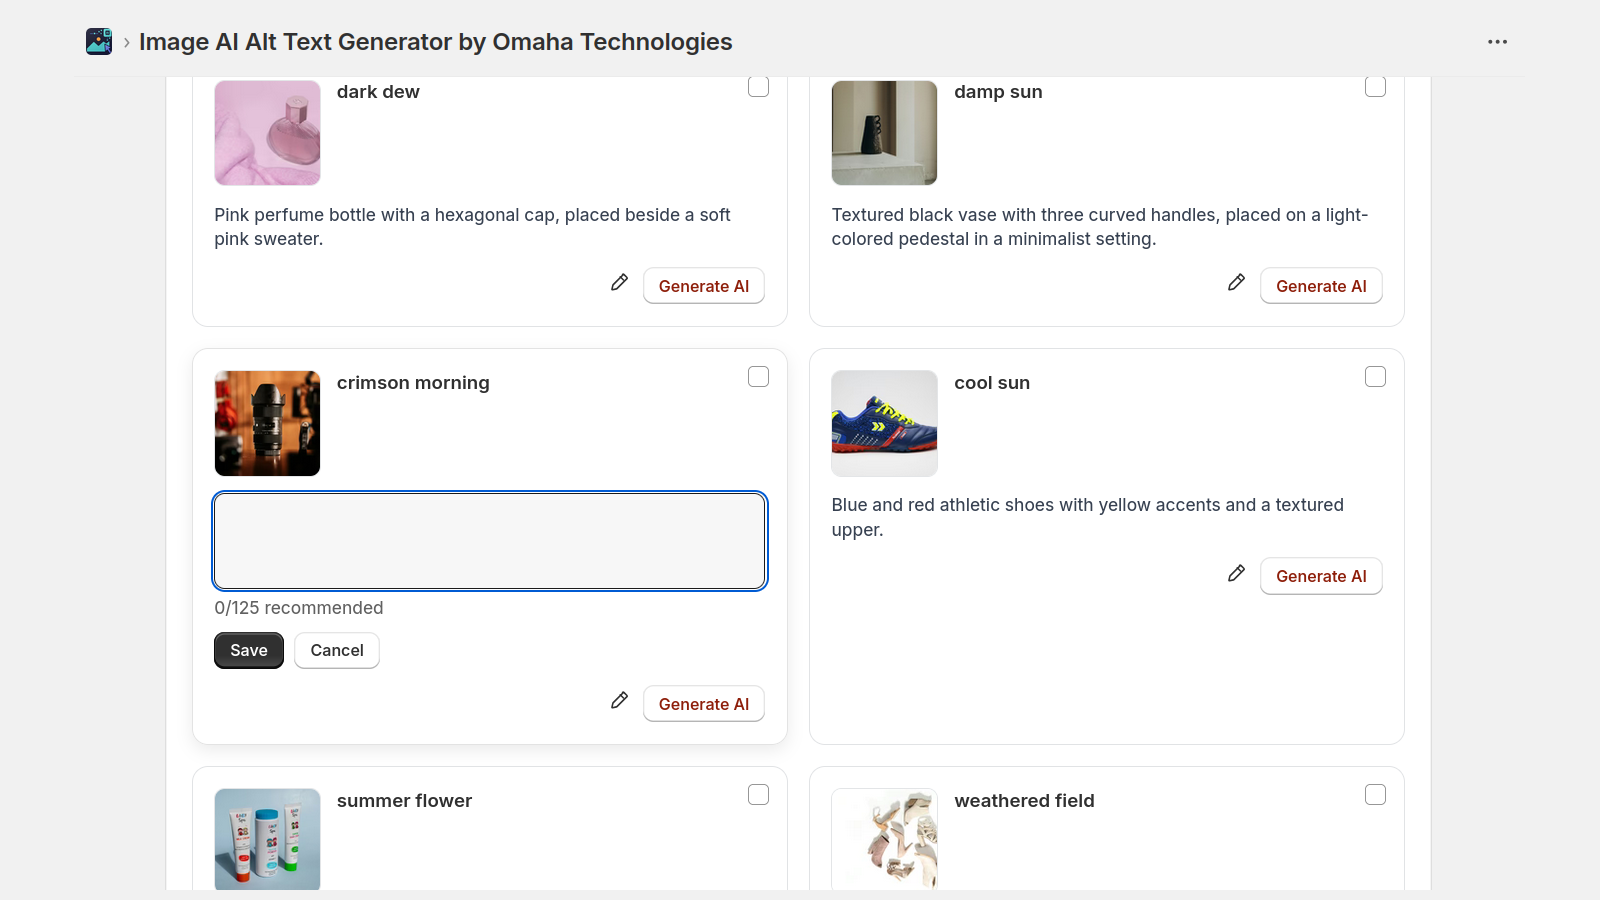Image resolution: width=1600 pixels, height=900 pixels.
Task: Generate AI alt text for cool sun
Action: [x=1321, y=576]
